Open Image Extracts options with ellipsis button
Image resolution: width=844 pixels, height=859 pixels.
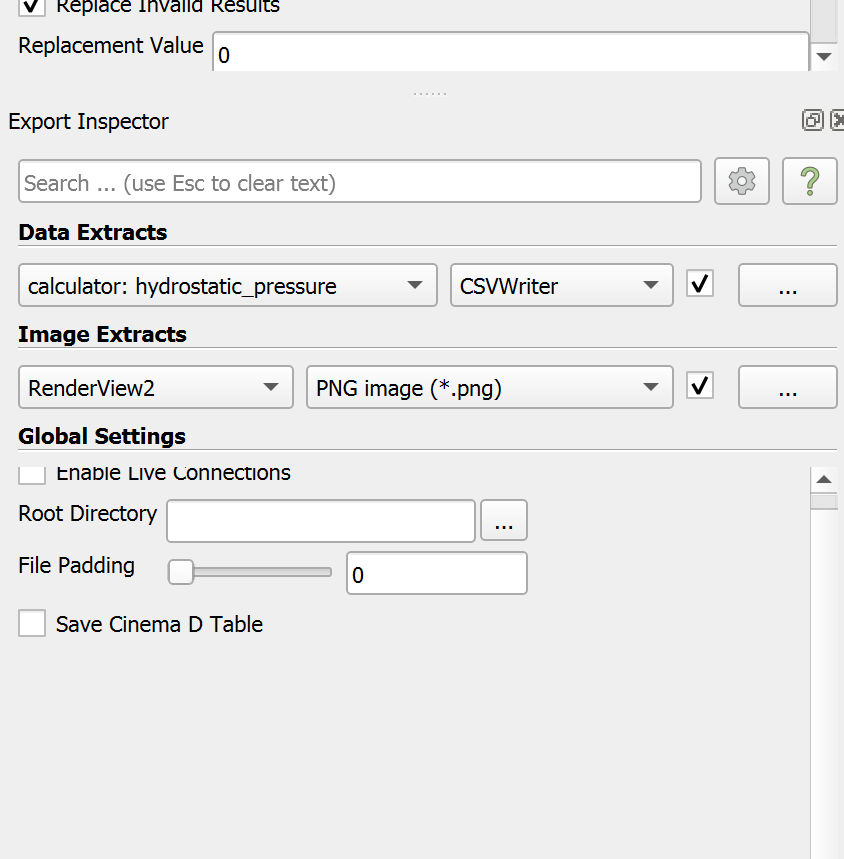(x=787, y=386)
